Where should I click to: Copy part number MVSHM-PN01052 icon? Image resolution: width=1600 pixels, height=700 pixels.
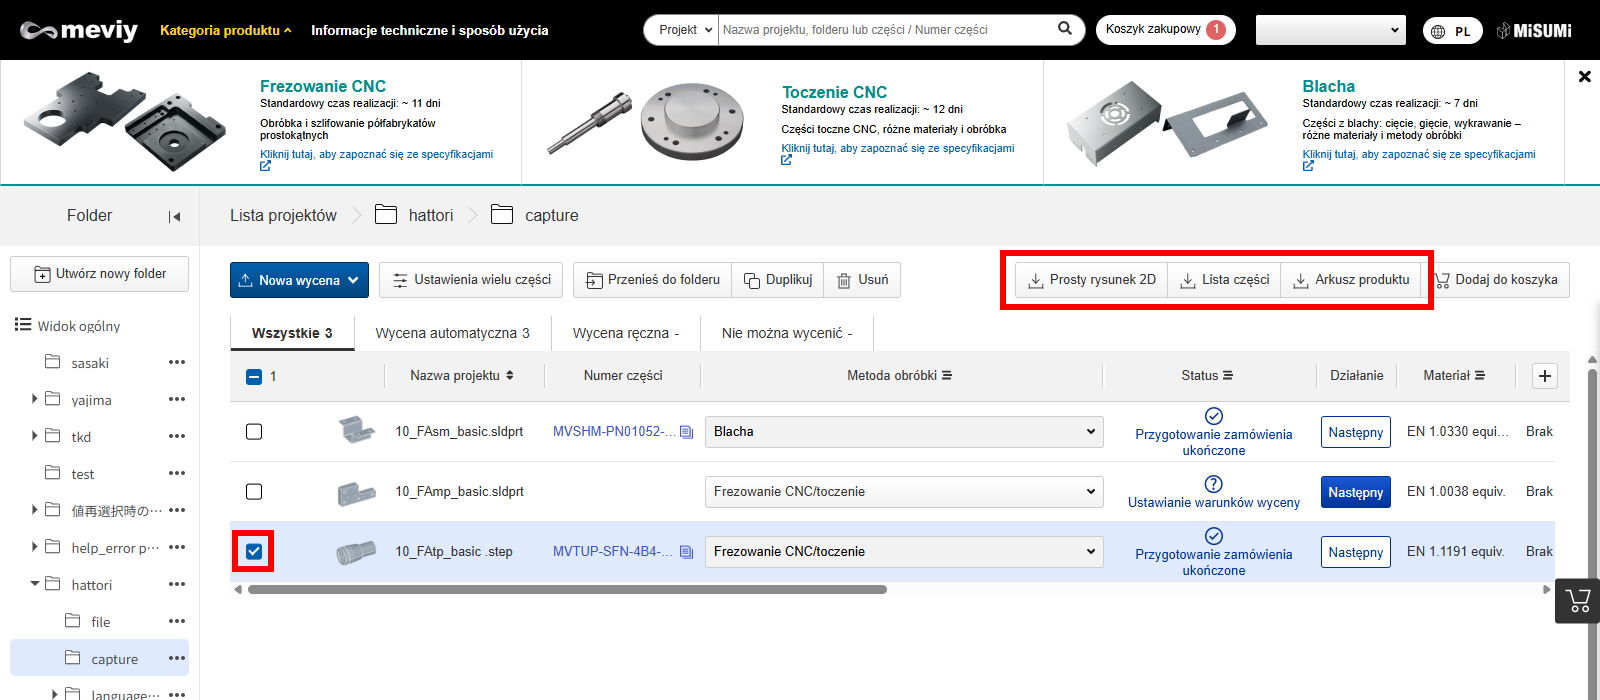686,432
